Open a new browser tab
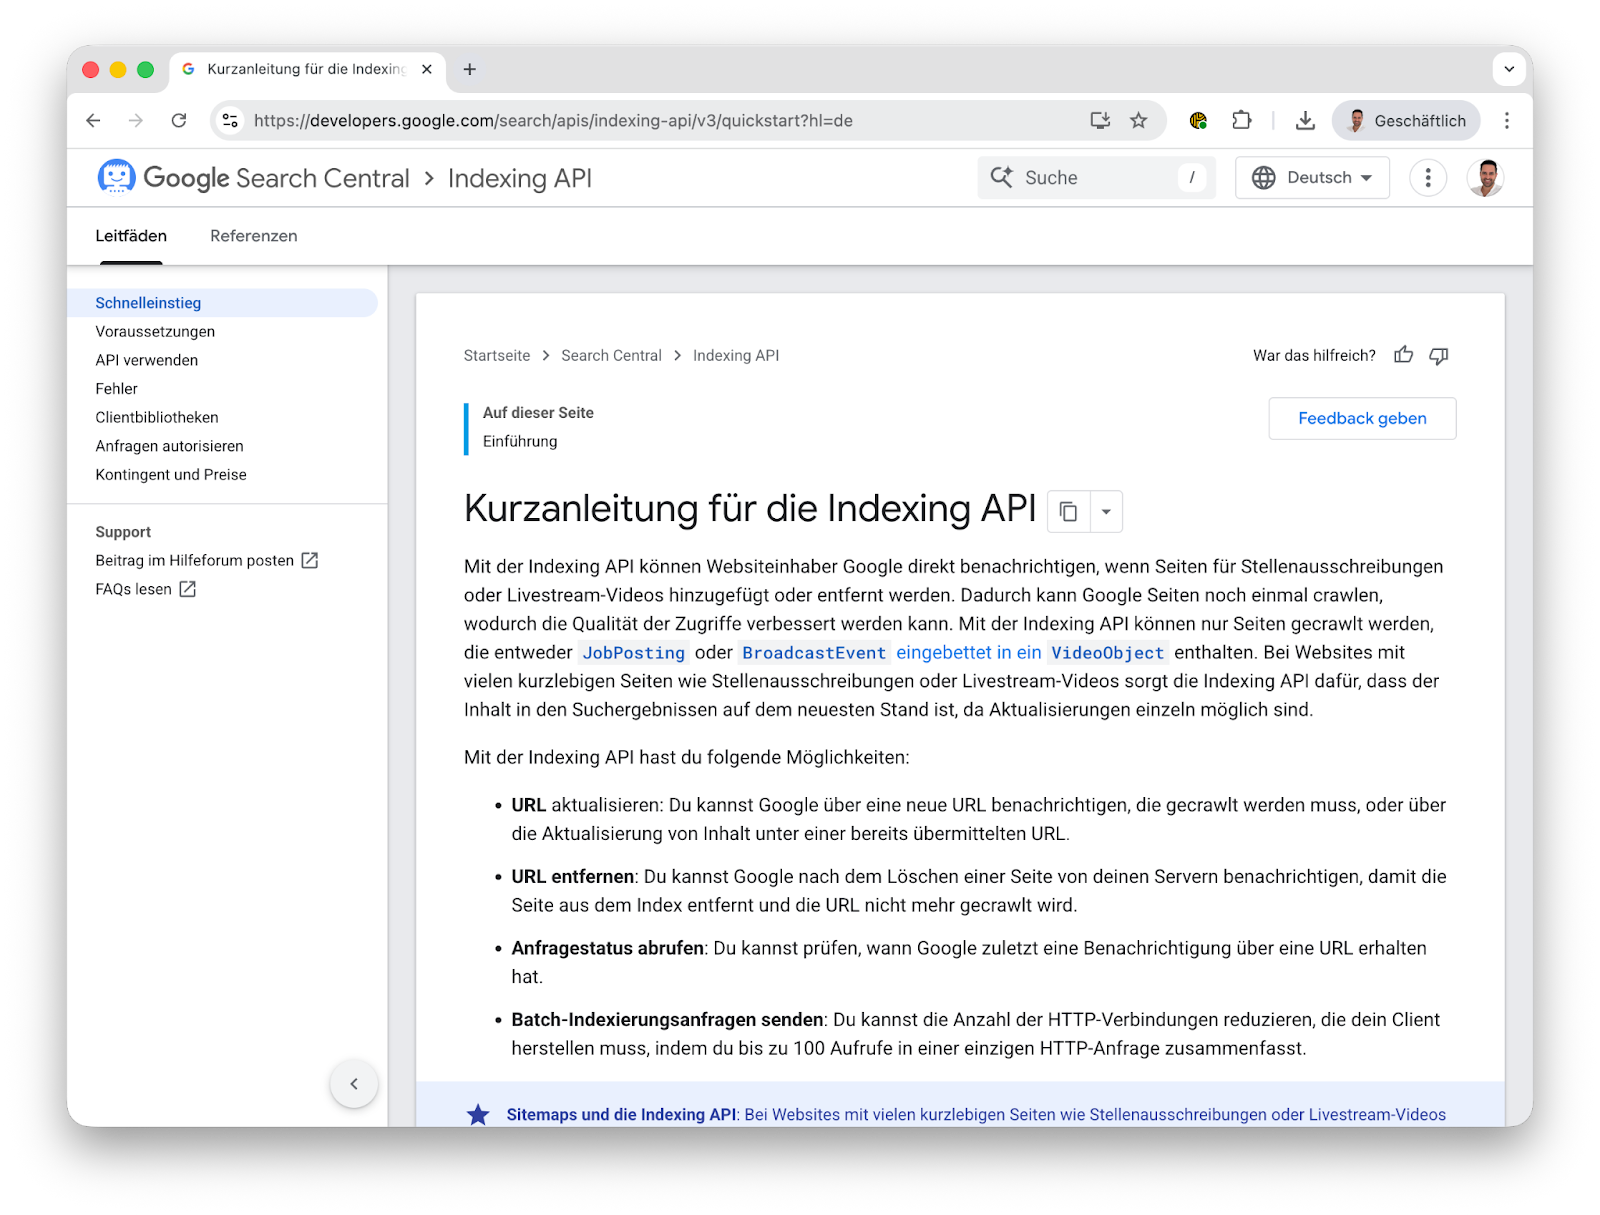Viewport: 1600px width, 1215px height. pyautogui.click(x=470, y=69)
